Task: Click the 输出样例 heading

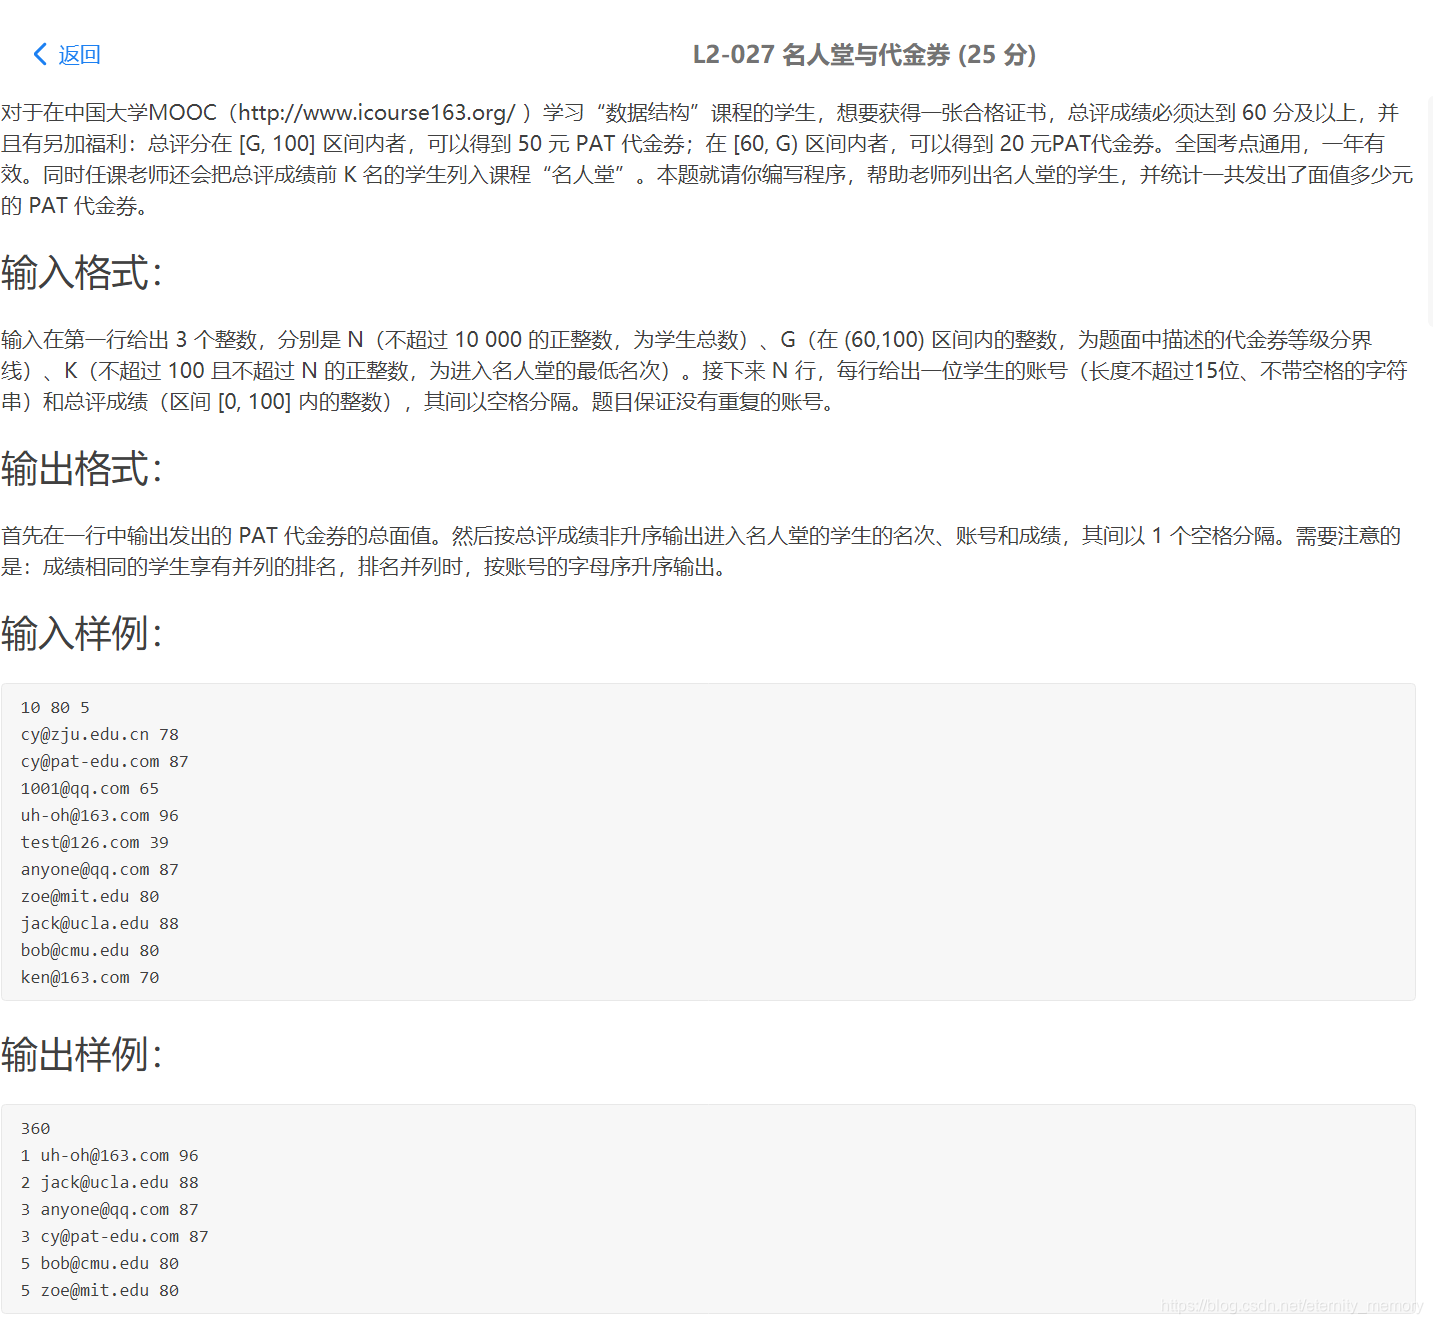Action: pos(82,1054)
